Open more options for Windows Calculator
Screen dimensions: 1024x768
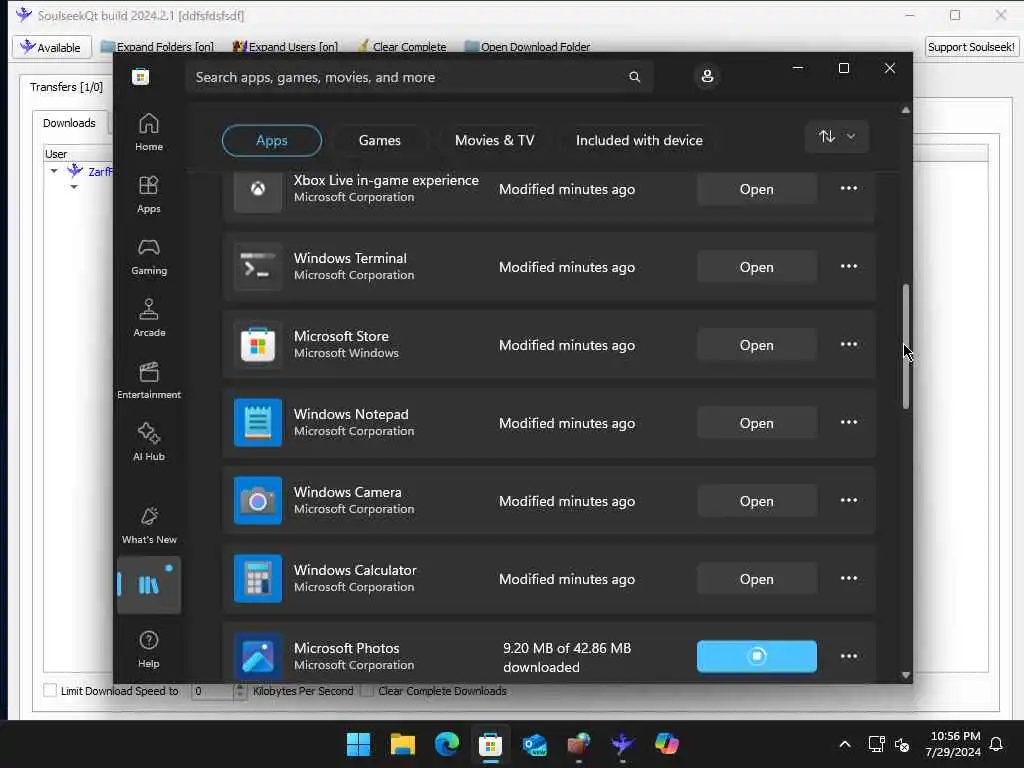pyautogui.click(x=849, y=579)
